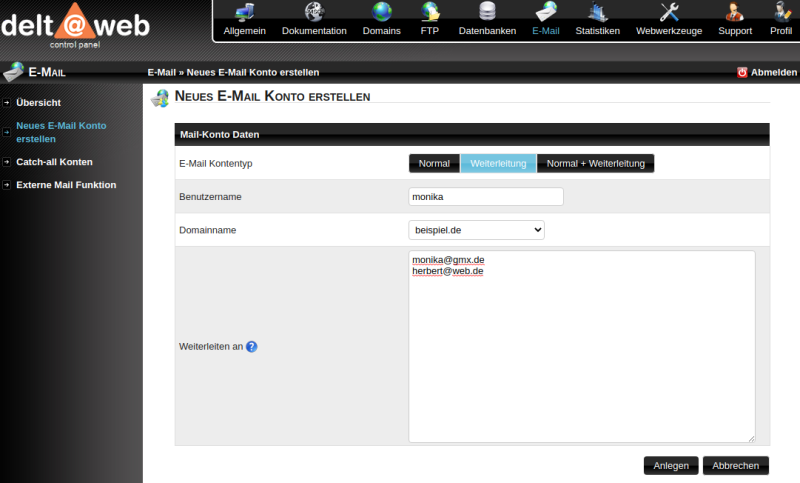This screenshot has width=800, height=483.
Task: Open the Übersicht sidebar item
Action: coord(39,102)
